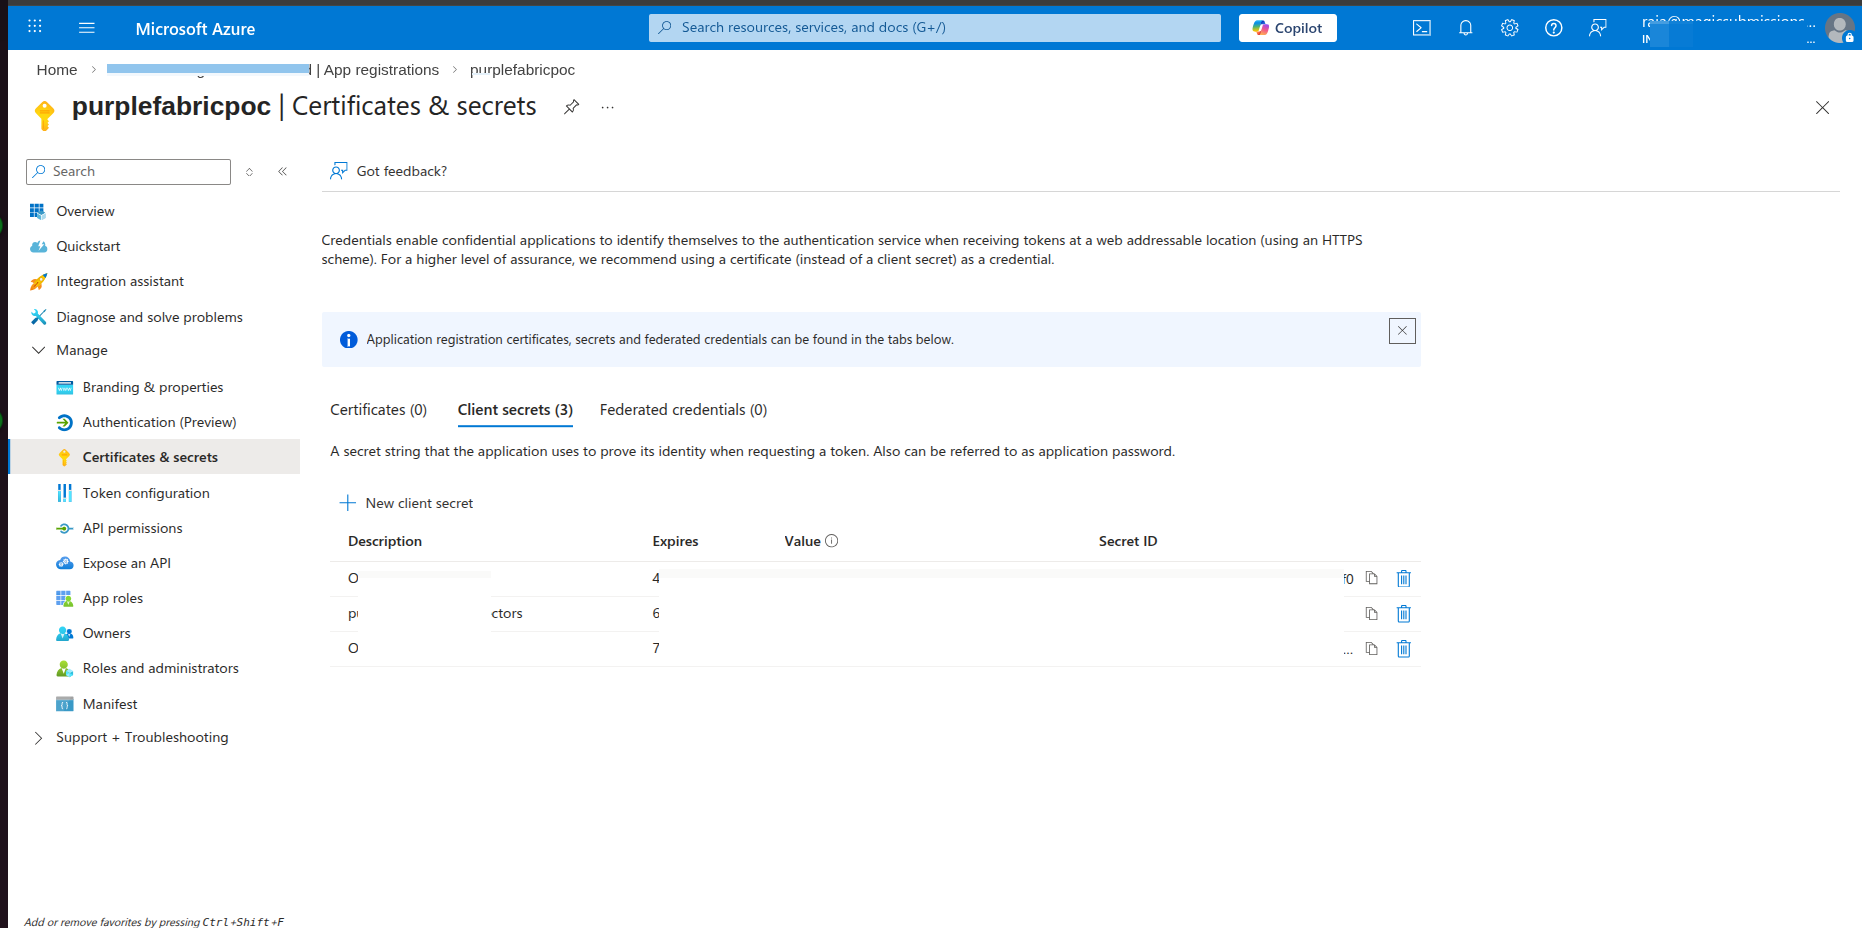Click the Got feedback icon

coord(339,171)
